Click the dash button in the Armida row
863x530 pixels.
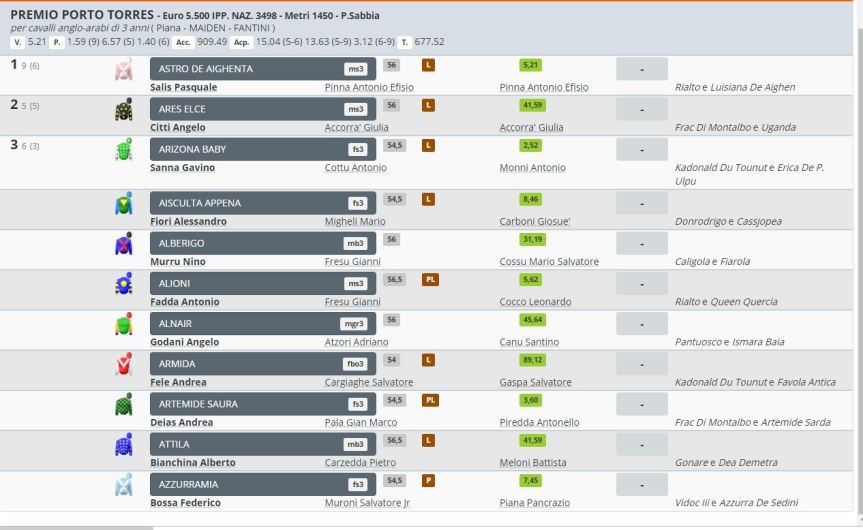click(641, 364)
